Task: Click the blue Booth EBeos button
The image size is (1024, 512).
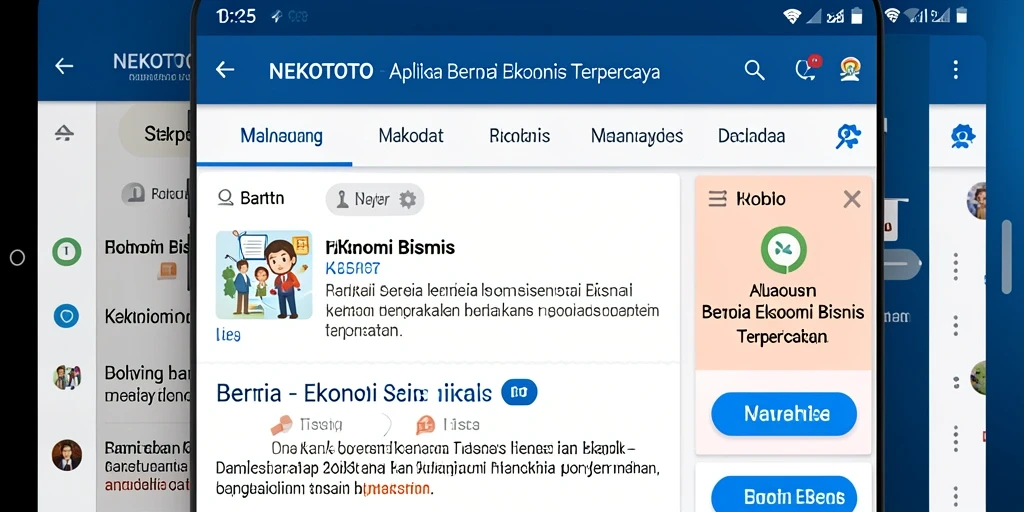Action: (784, 494)
